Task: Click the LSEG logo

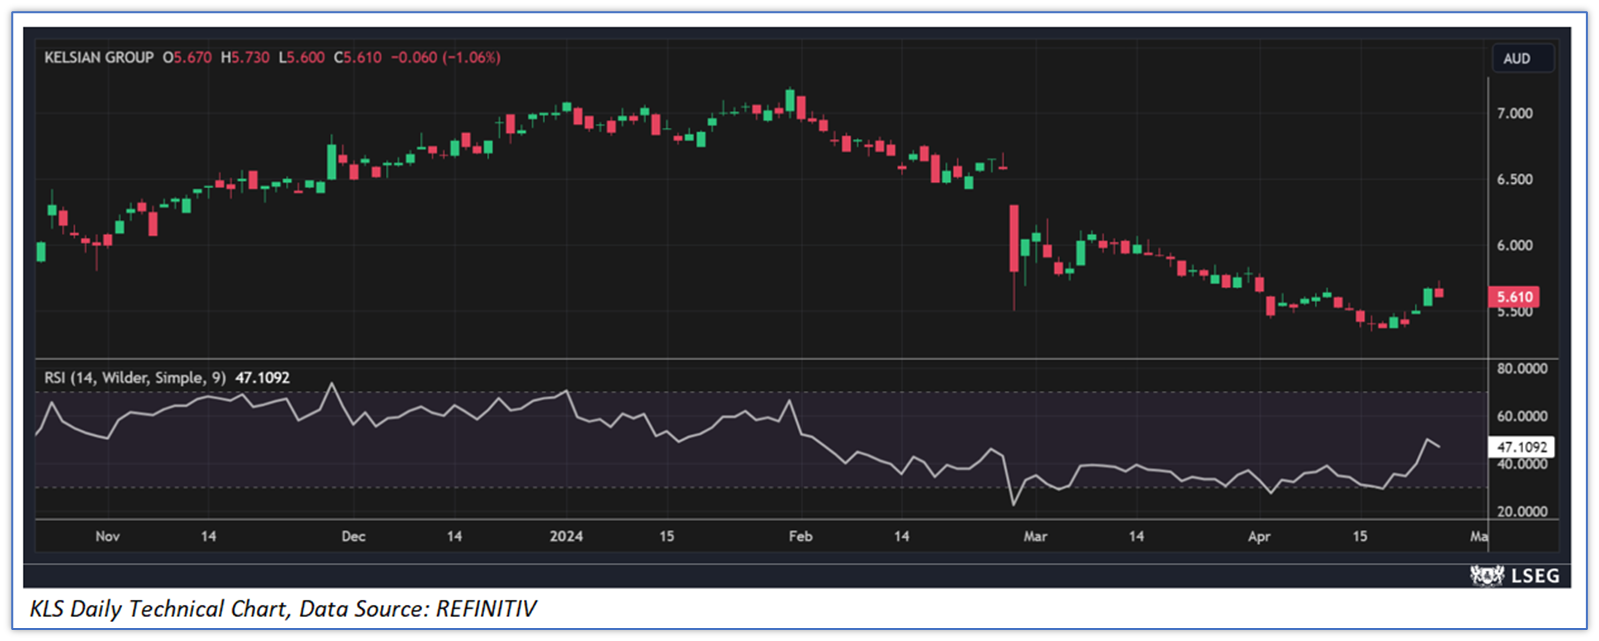Action: 1514,575
